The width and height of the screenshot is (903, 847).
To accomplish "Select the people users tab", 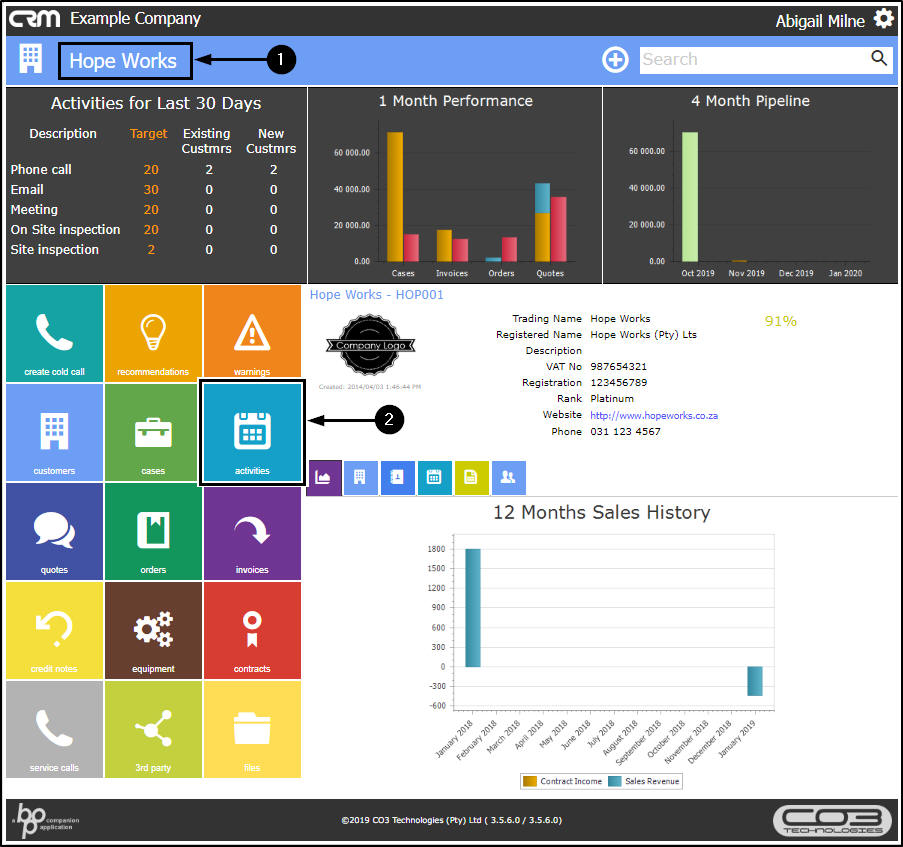I will 509,477.
